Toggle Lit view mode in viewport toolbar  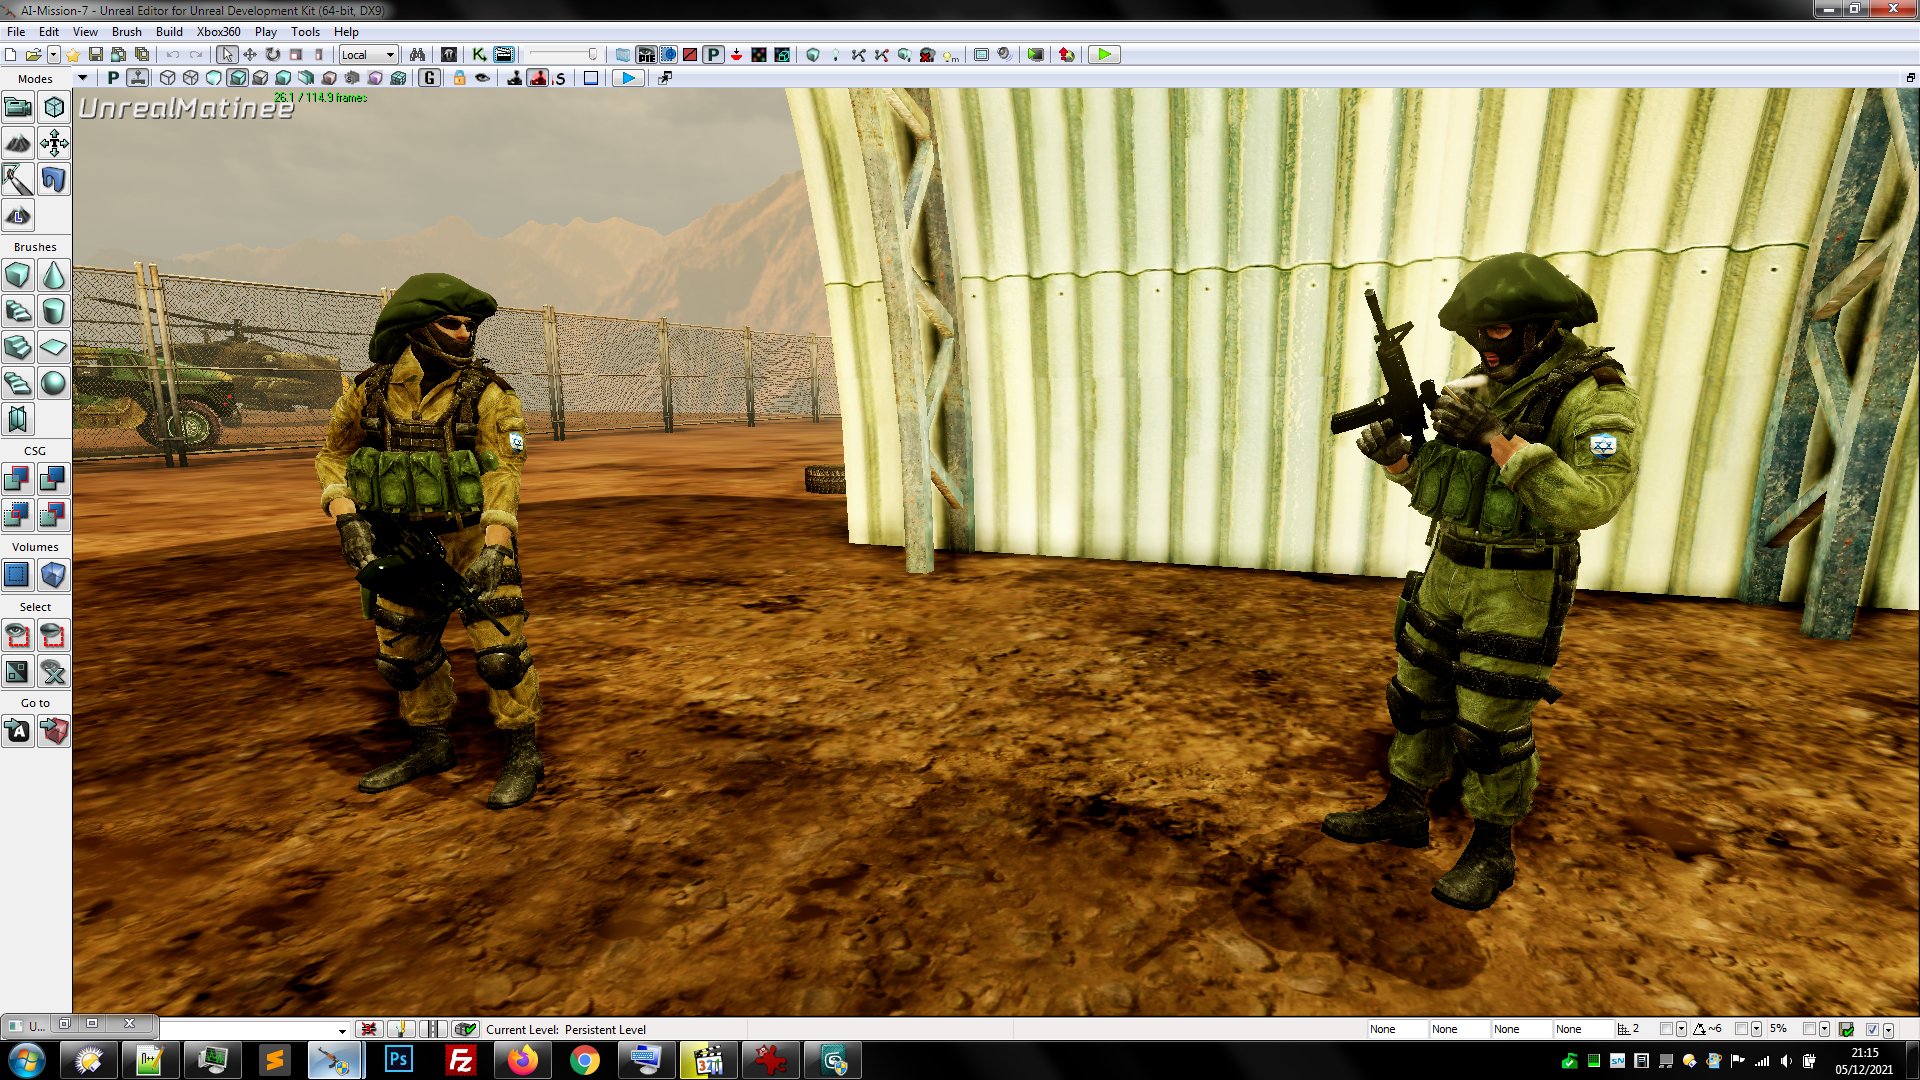click(x=237, y=78)
